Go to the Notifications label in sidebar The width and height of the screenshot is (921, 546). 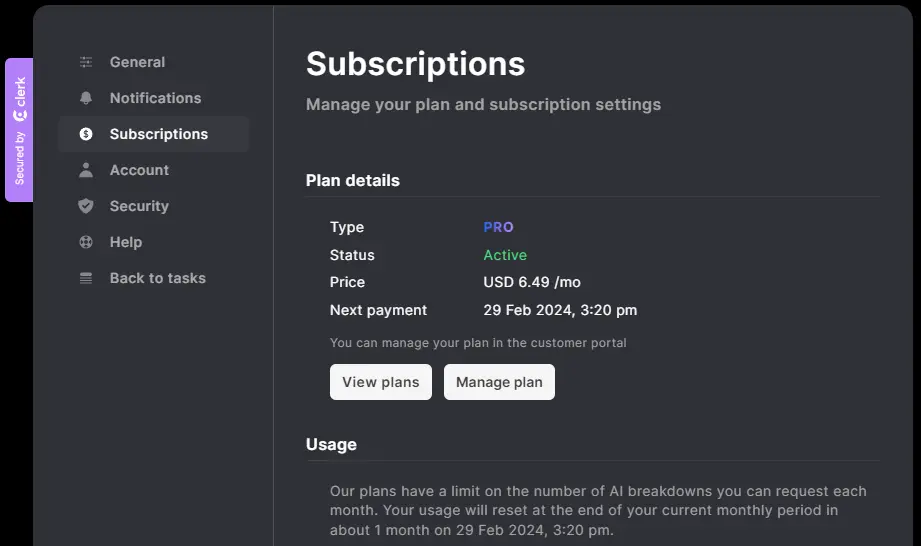tap(155, 98)
